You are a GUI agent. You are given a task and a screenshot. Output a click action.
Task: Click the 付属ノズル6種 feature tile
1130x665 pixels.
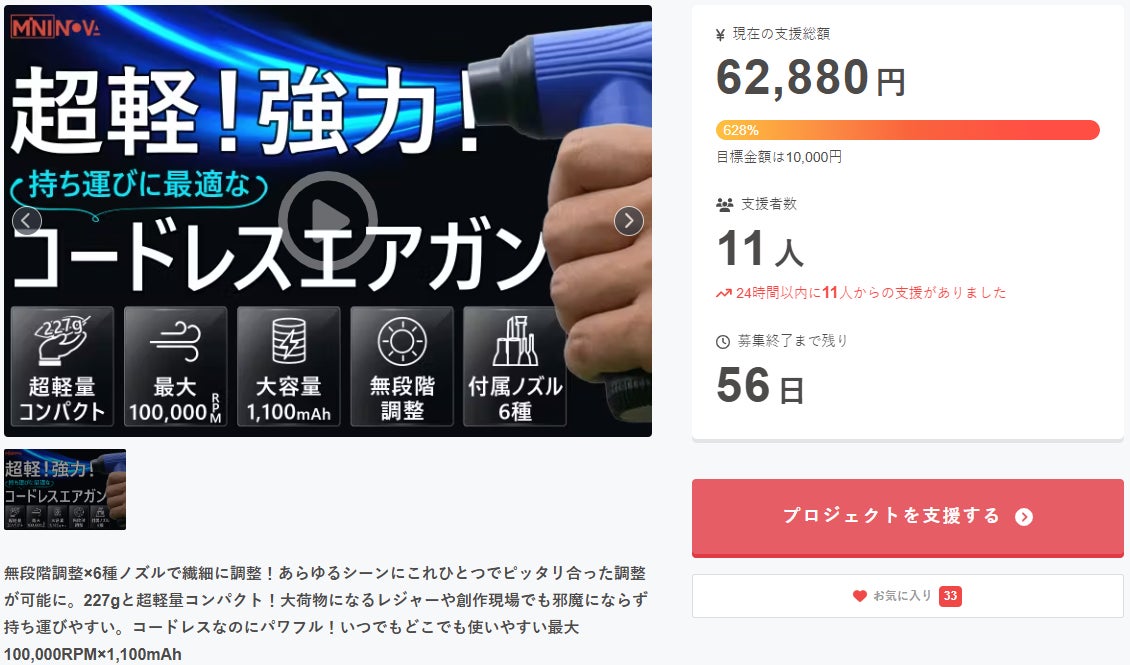[515, 366]
